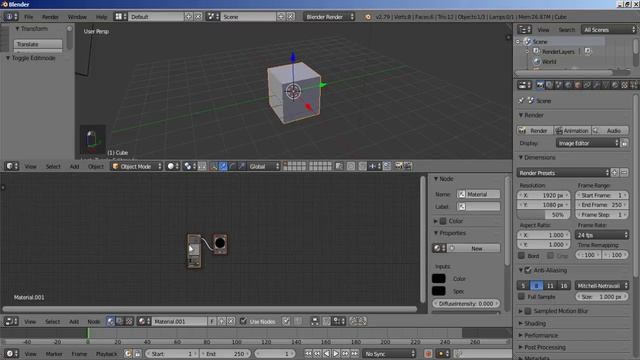
Task: Open the Node menu in node editor
Action: coord(93,322)
